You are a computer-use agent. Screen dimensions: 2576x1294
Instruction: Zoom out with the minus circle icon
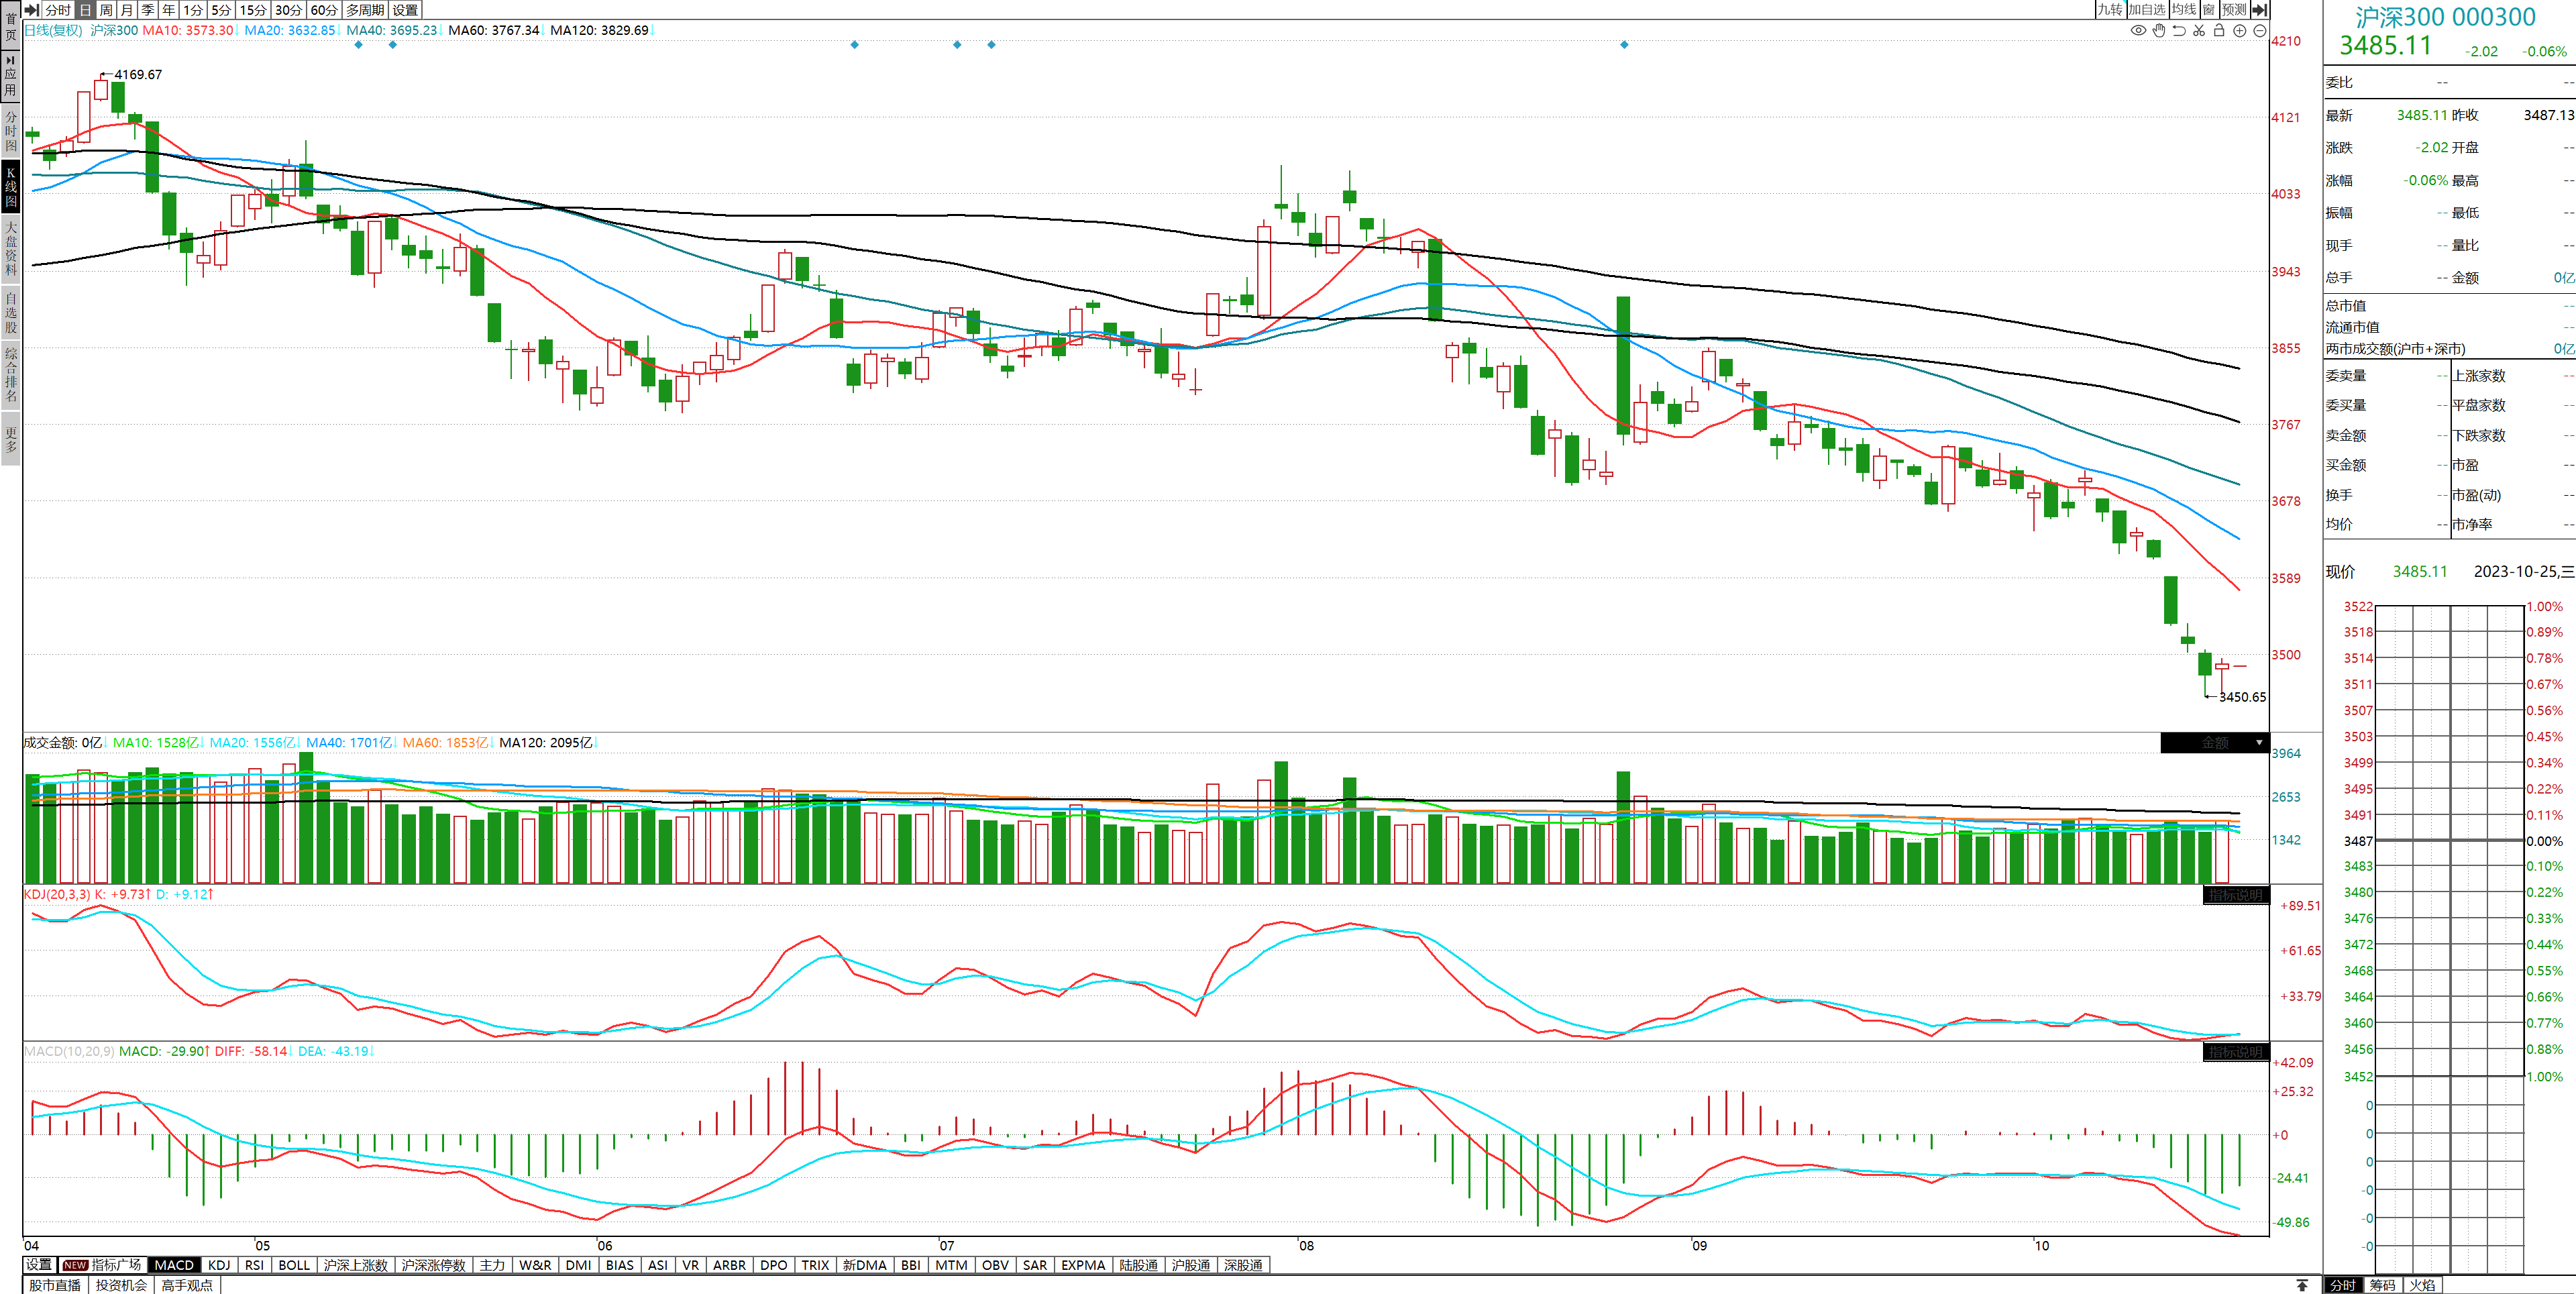click(x=2259, y=31)
